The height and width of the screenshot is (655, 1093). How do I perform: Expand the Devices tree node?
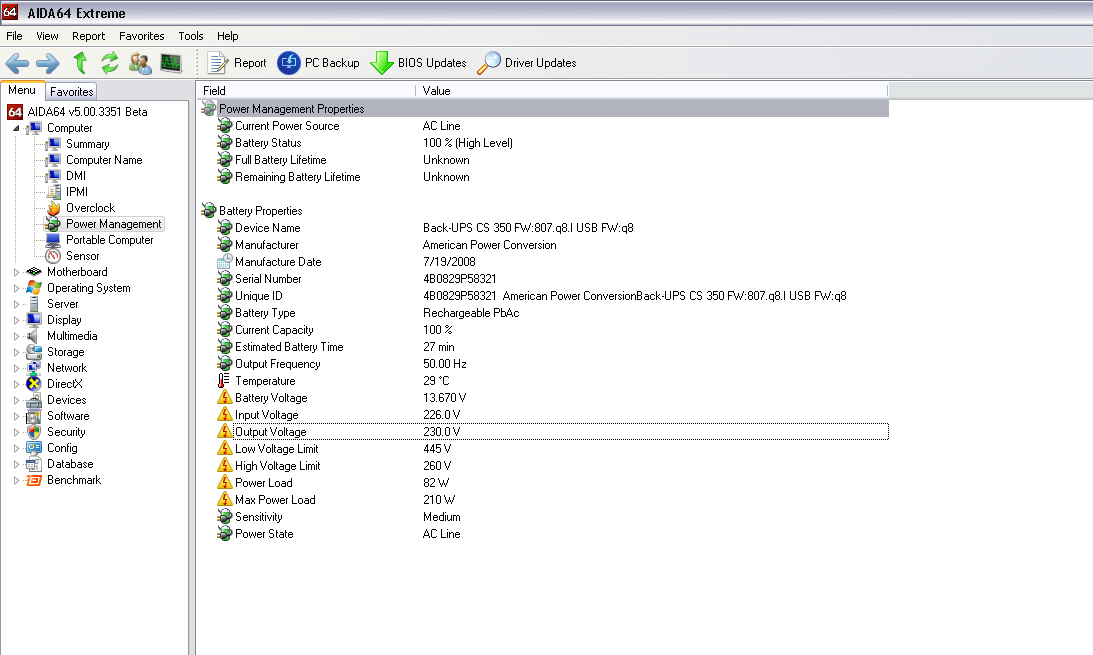click(17, 400)
